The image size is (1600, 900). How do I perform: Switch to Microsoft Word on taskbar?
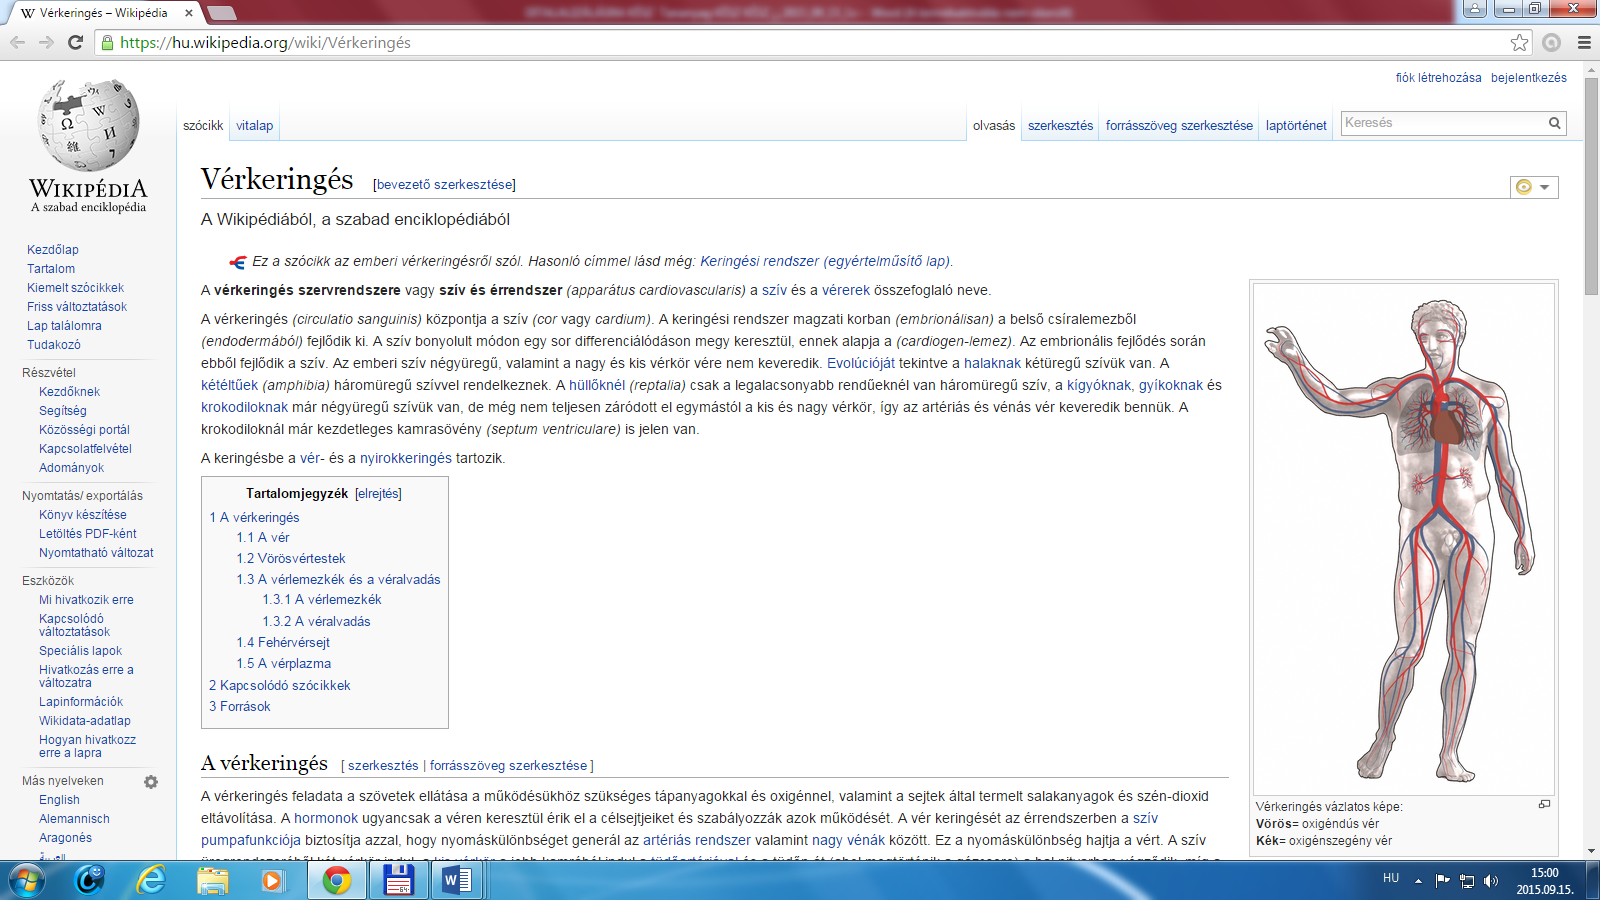coord(457,880)
